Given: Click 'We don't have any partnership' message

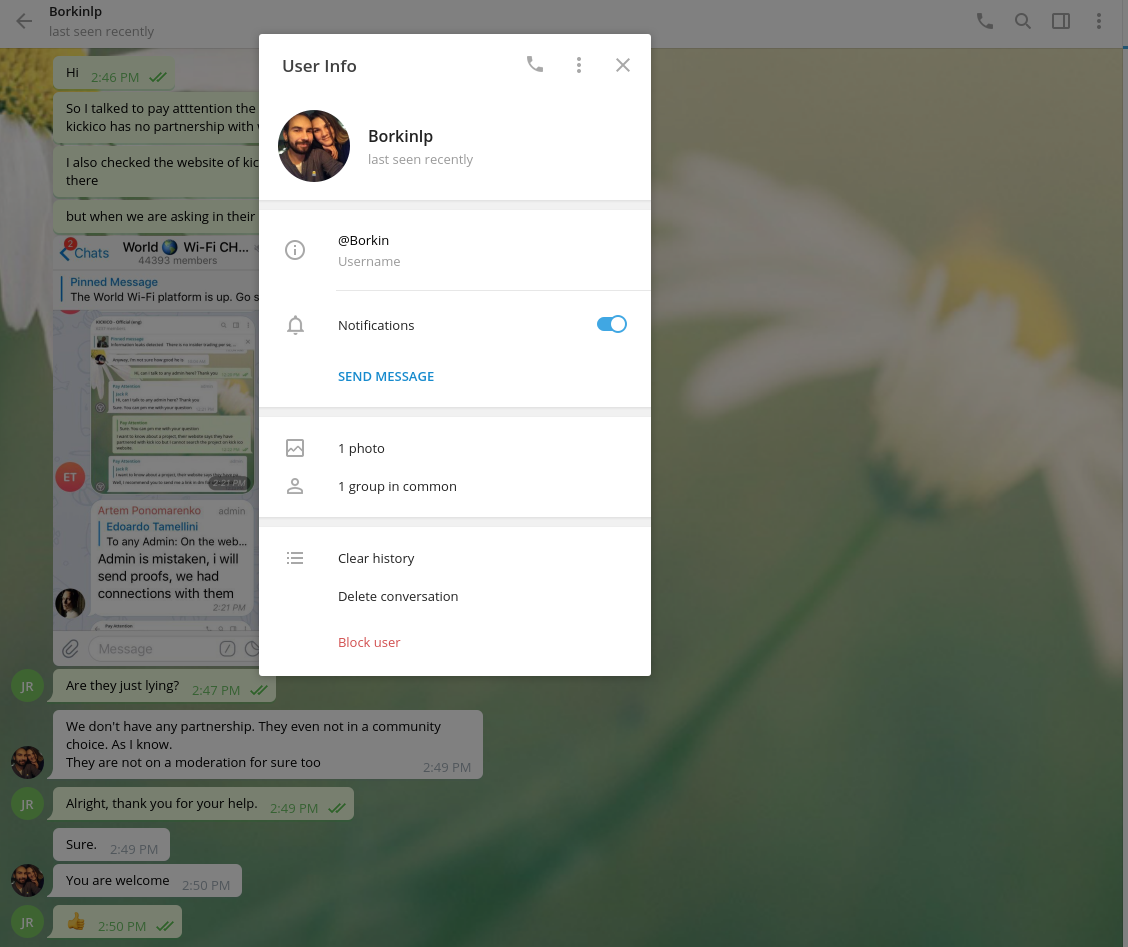Looking at the screenshot, I should pyautogui.click(x=268, y=745).
